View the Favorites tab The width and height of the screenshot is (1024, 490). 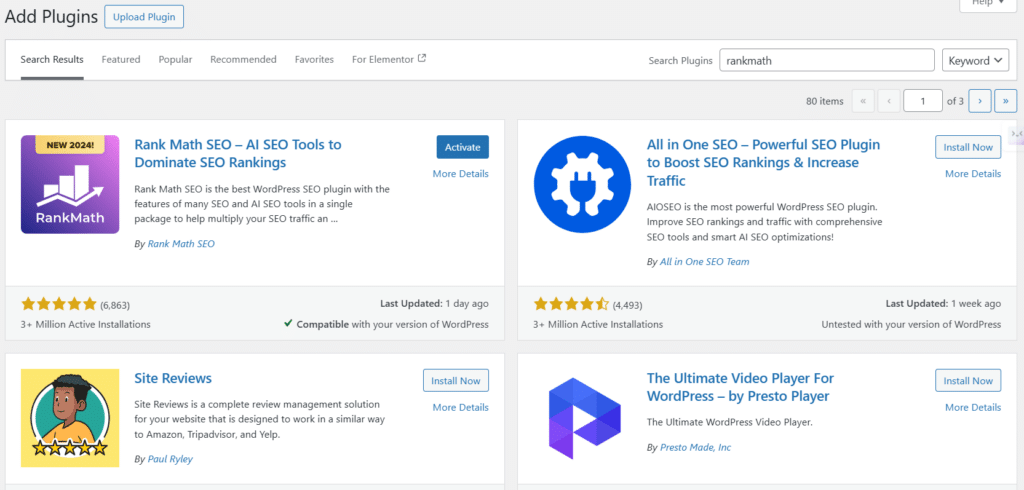tap(314, 59)
